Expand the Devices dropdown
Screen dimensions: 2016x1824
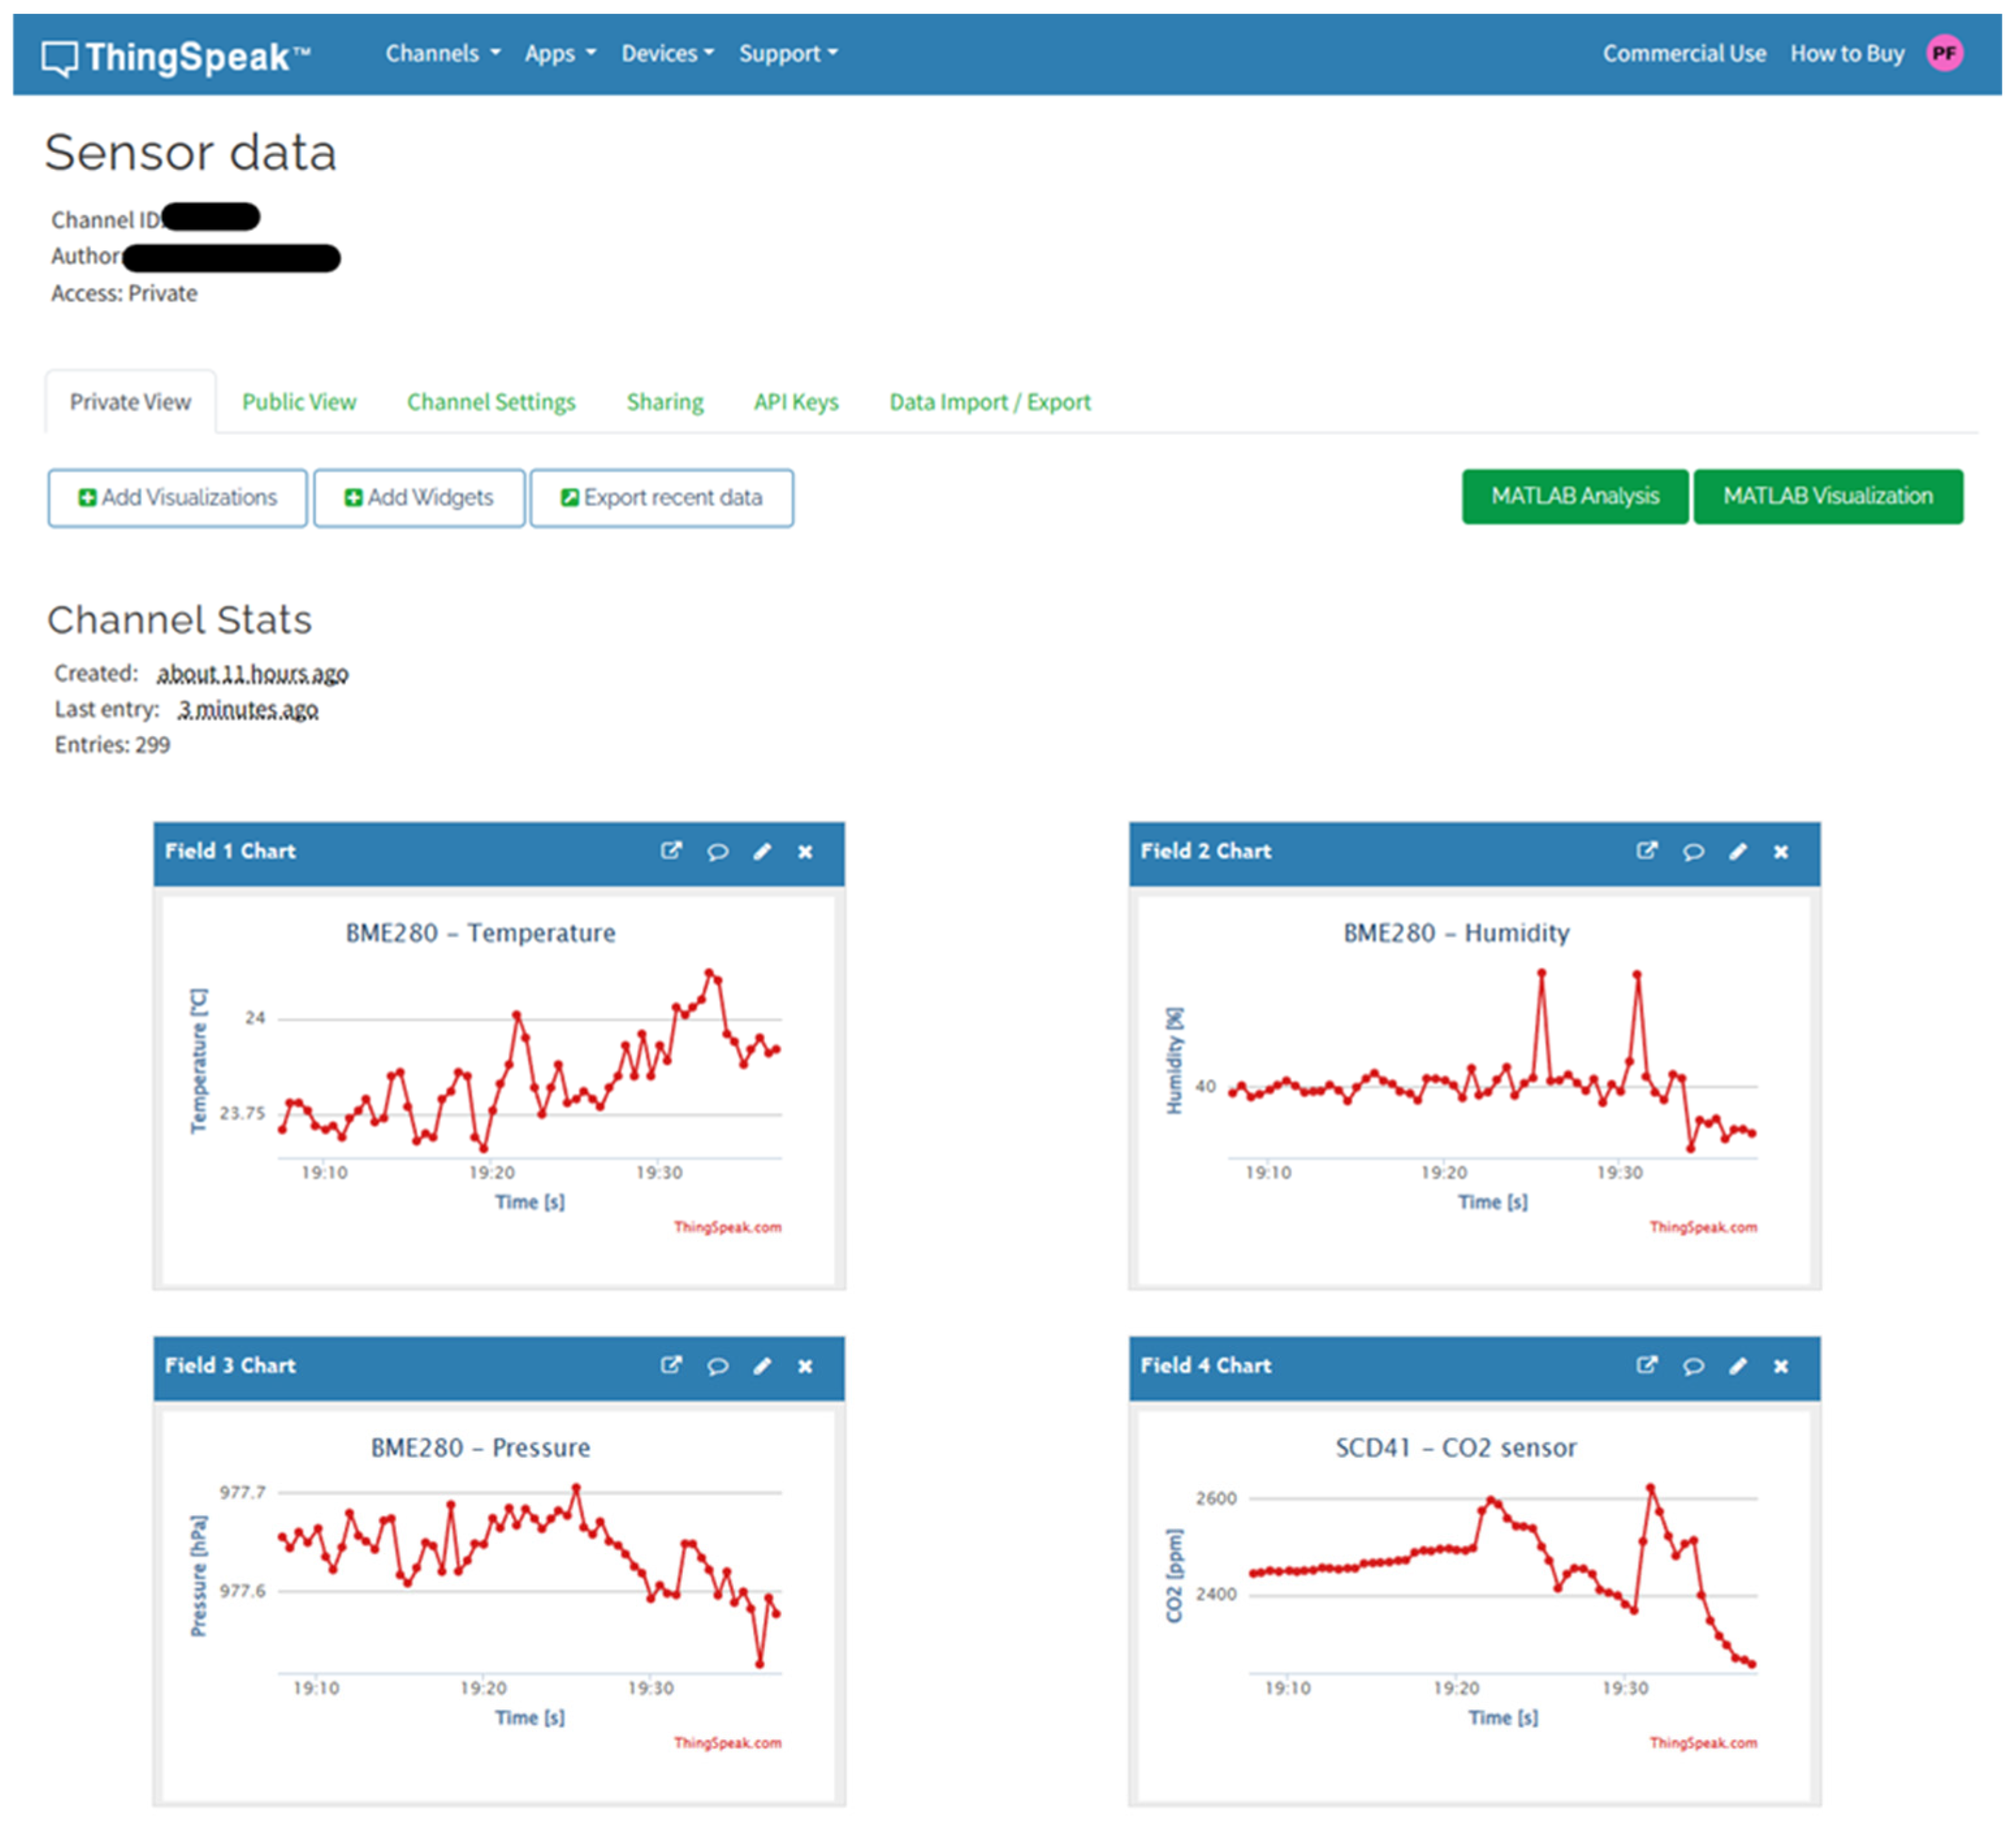coord(667,54)
